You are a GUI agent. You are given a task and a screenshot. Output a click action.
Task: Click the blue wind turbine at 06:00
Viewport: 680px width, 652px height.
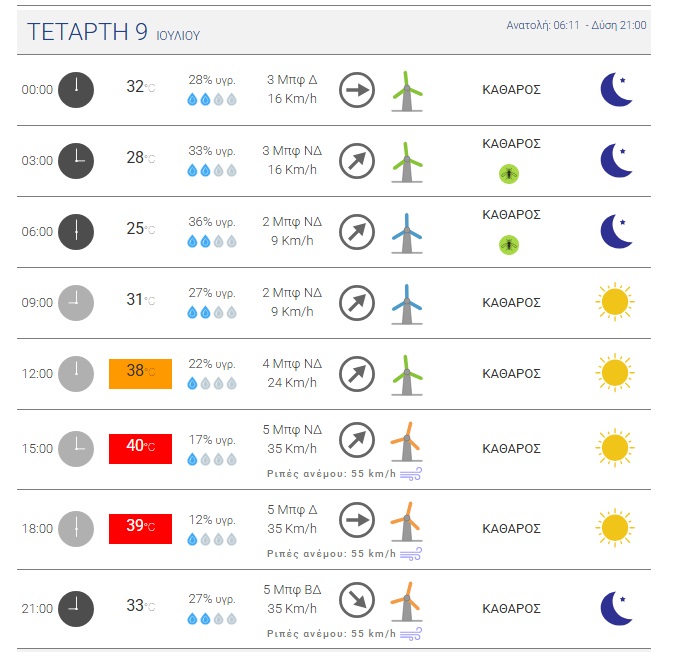click(407, 233)
